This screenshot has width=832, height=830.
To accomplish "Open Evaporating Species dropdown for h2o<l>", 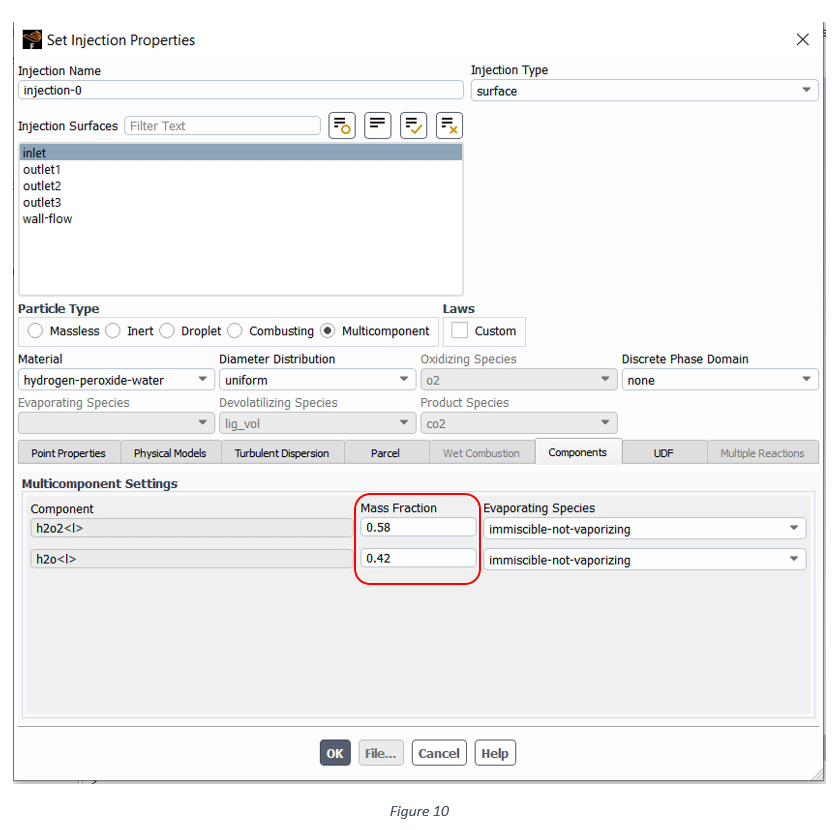I will pos(645,560).
